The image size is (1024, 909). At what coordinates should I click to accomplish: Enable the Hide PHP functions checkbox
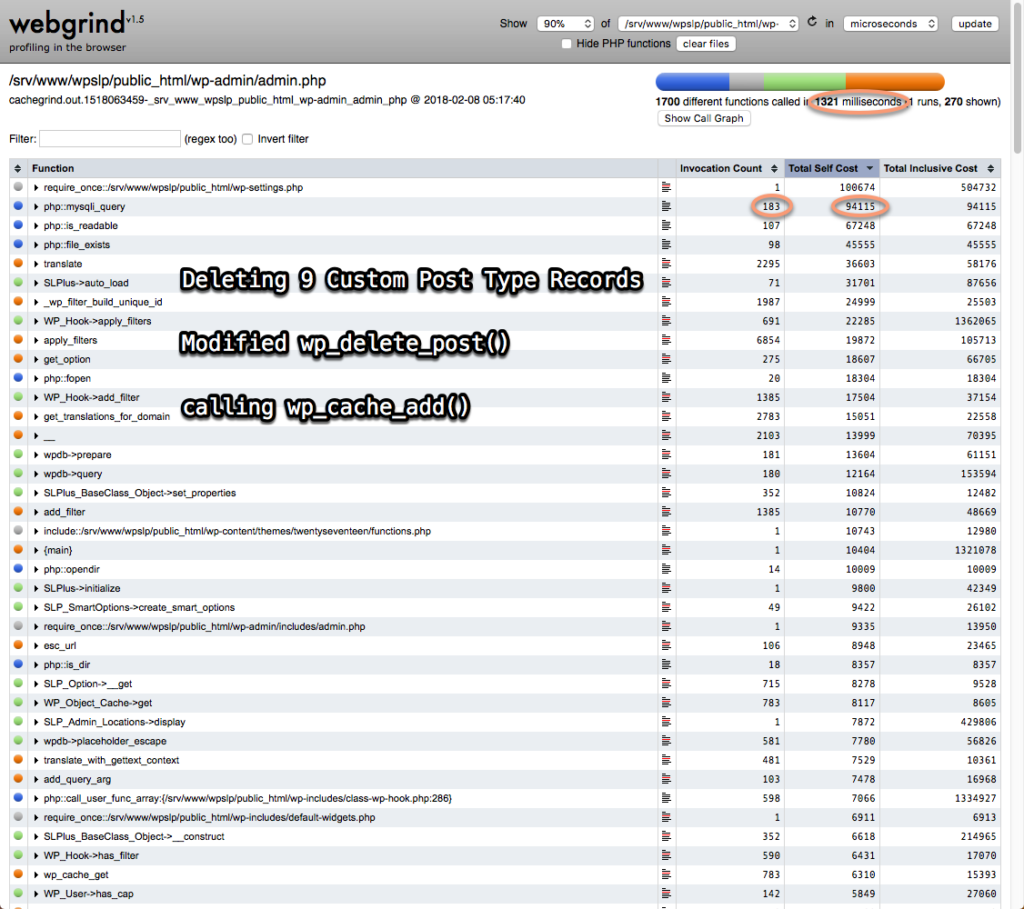[x=567, y=44]
